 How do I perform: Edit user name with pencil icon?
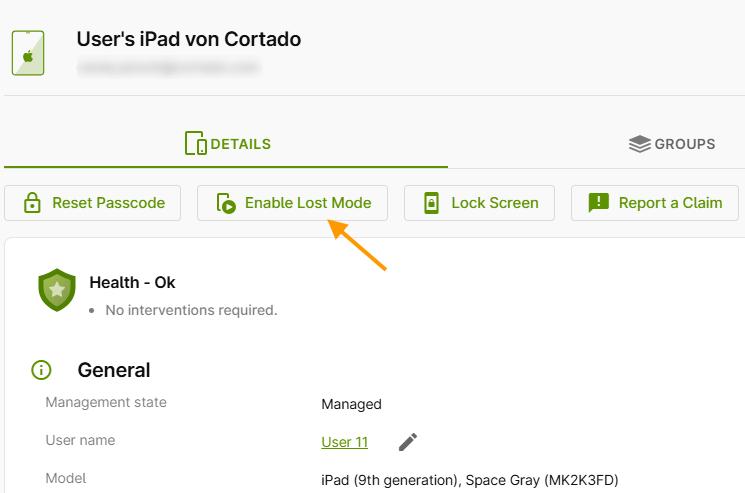408,442
